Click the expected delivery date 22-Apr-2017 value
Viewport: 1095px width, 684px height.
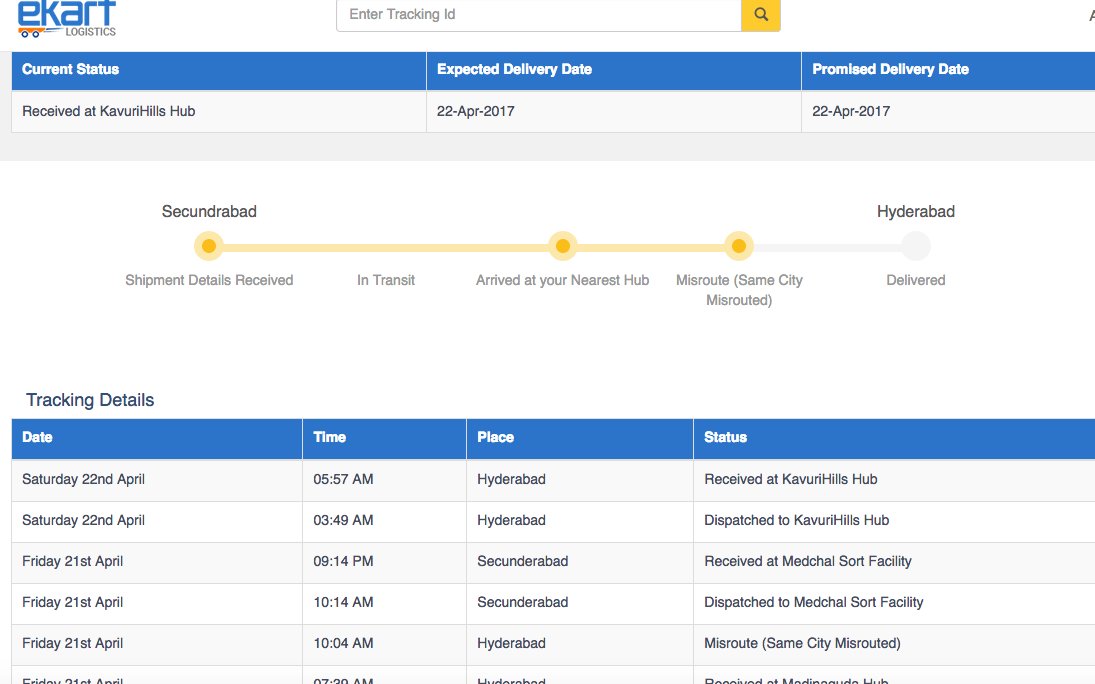(x=476, y=112)
